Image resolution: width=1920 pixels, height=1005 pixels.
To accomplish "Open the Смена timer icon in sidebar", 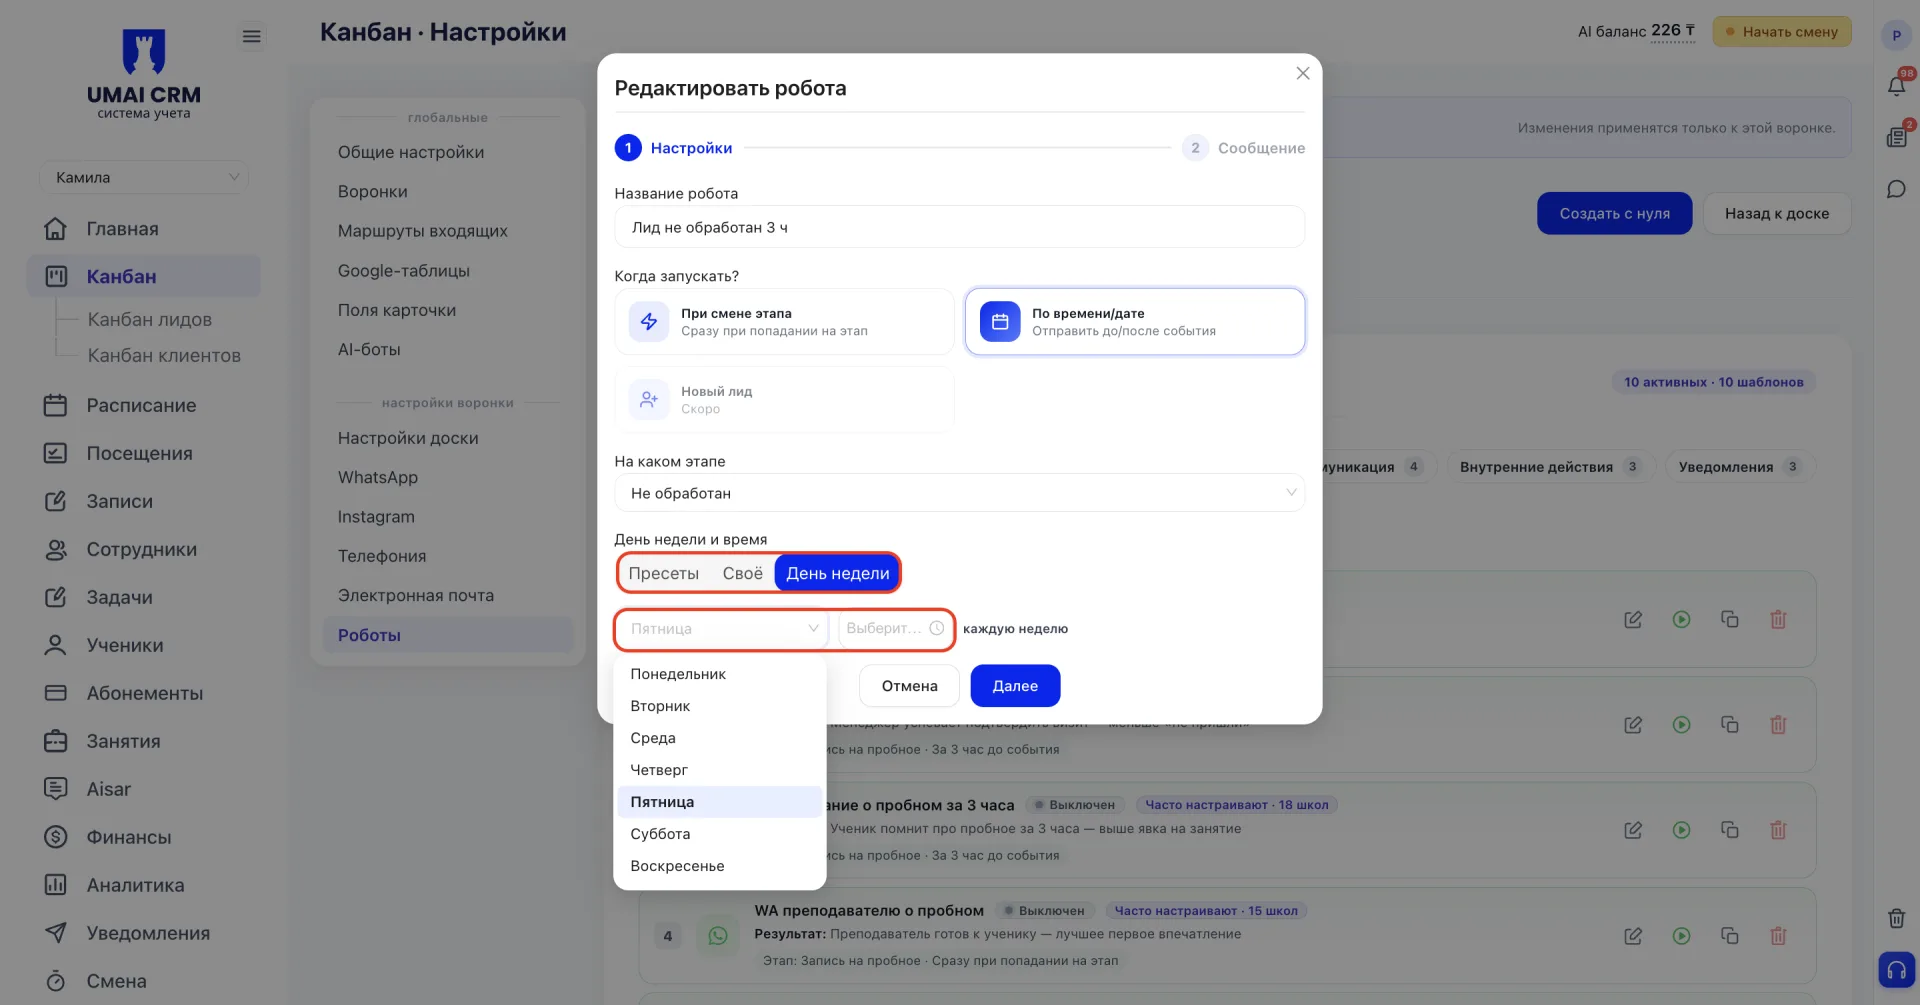I will [56, 981].
